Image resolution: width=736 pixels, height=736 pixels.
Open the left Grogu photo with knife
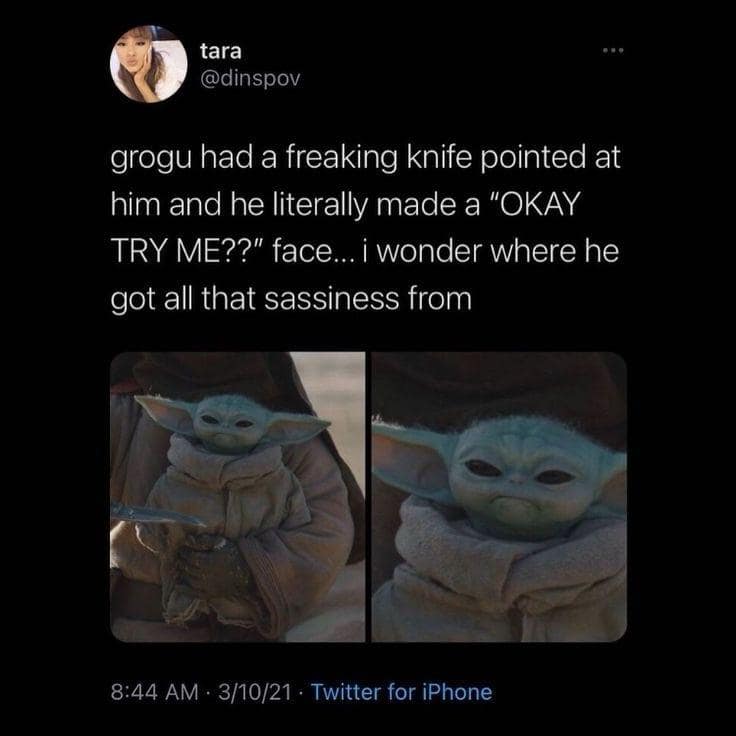click(238, 497)
